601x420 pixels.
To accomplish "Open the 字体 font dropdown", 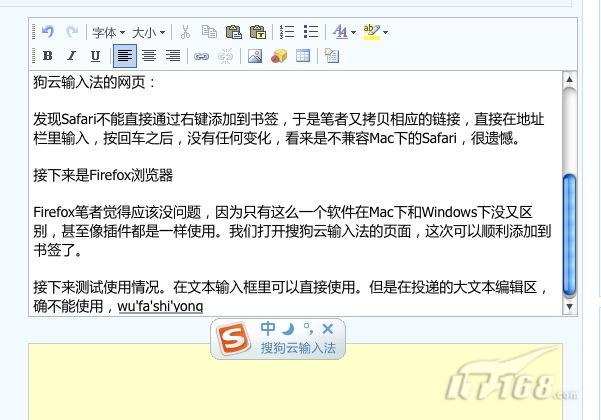I will [108, 33].
